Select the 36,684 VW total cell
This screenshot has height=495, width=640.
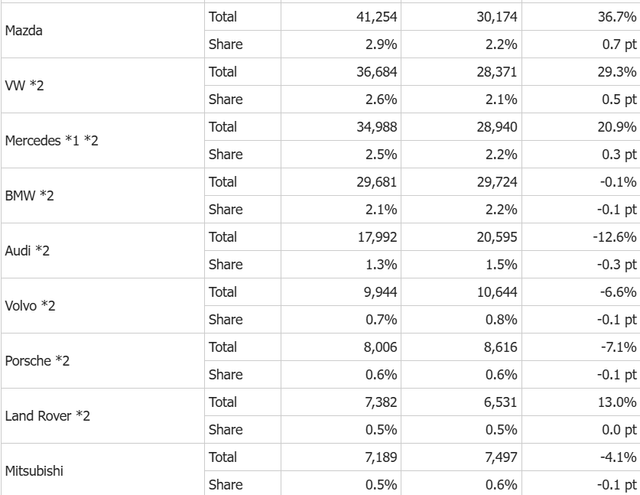[363, 72]
